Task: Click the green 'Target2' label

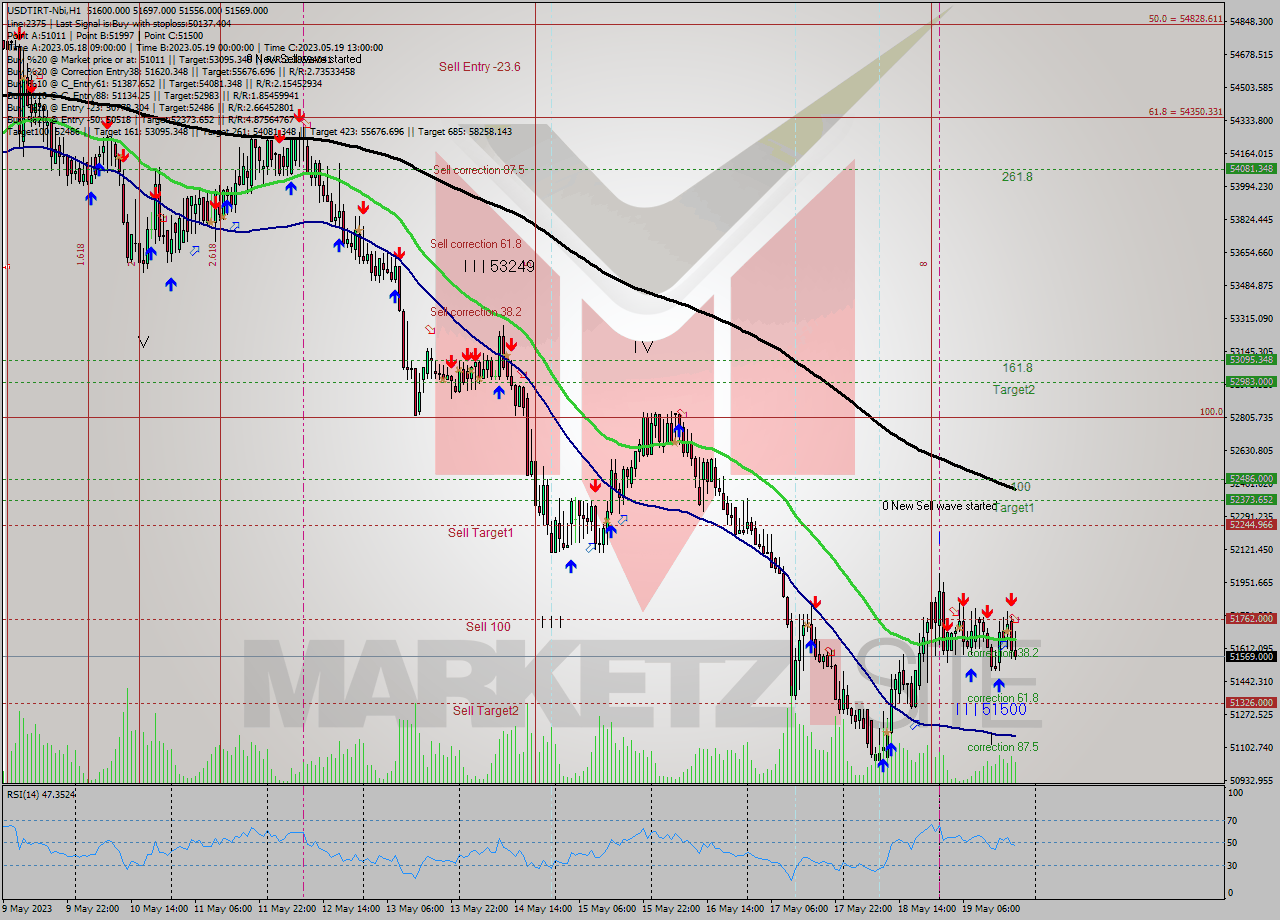Action: pos(1014,390)
